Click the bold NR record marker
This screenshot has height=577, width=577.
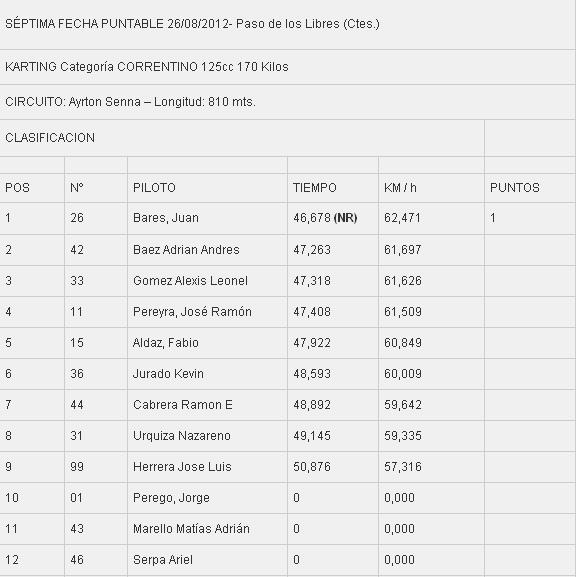[345, 218]
